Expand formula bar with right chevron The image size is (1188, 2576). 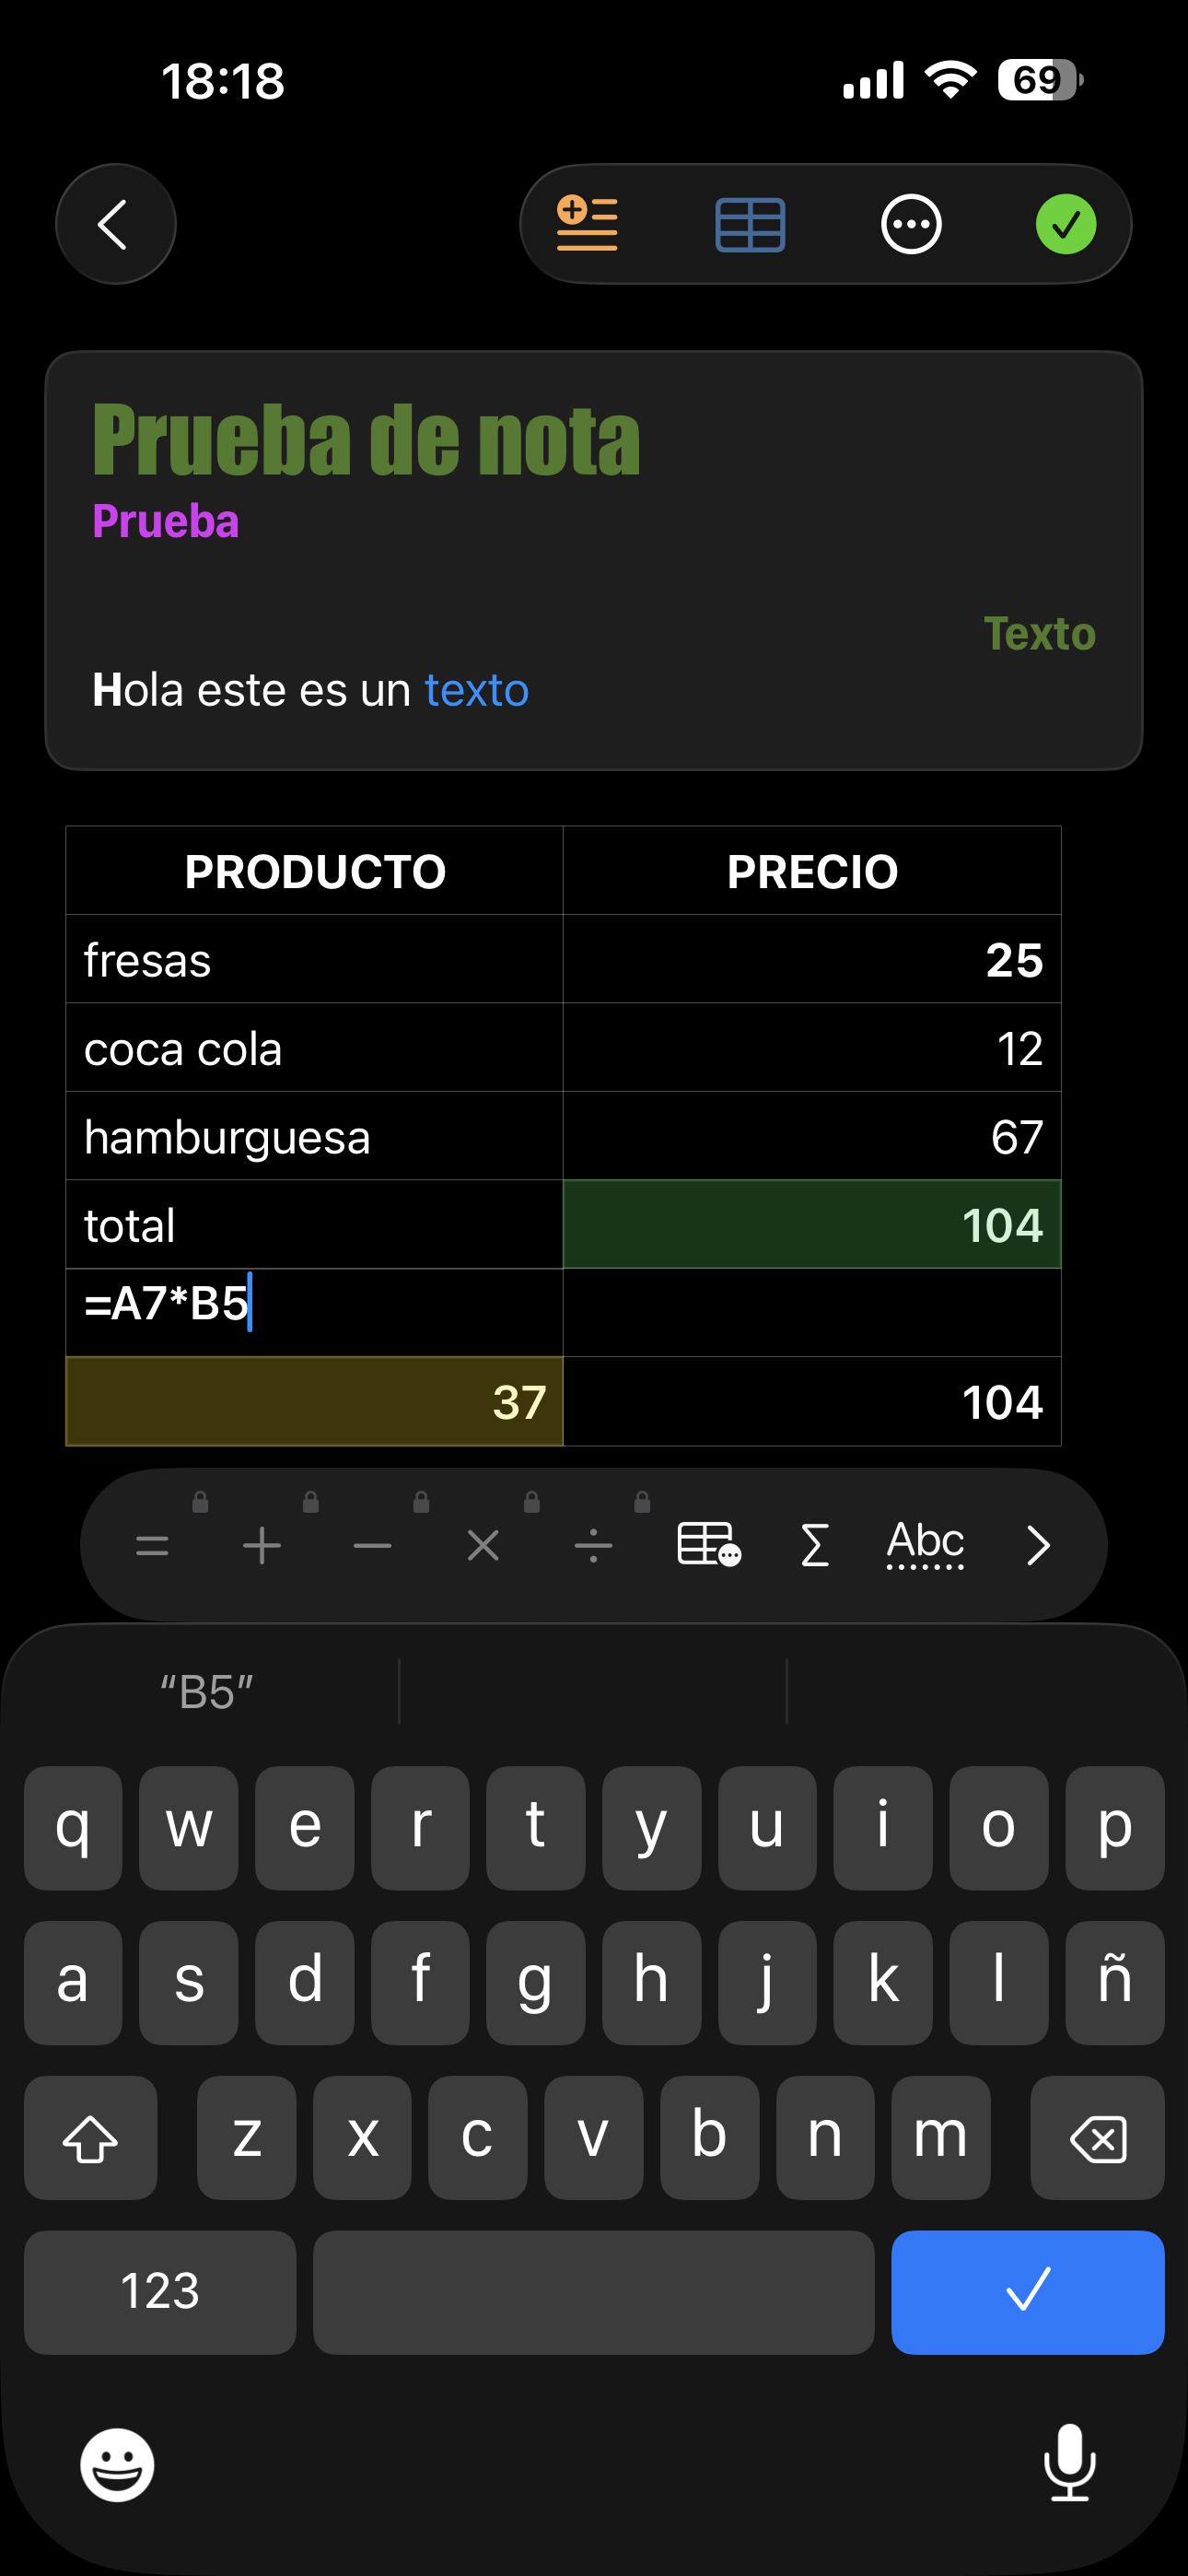1038,1546
